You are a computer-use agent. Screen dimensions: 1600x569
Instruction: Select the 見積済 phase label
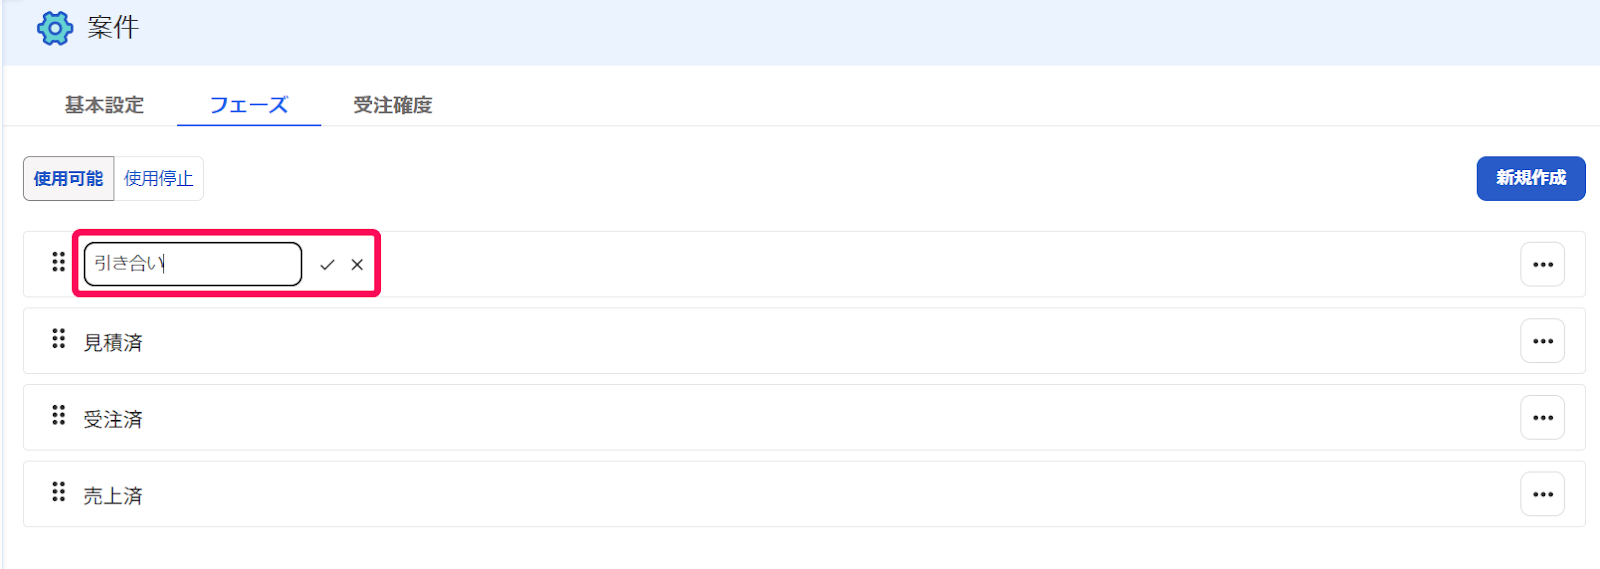(113, 343)
